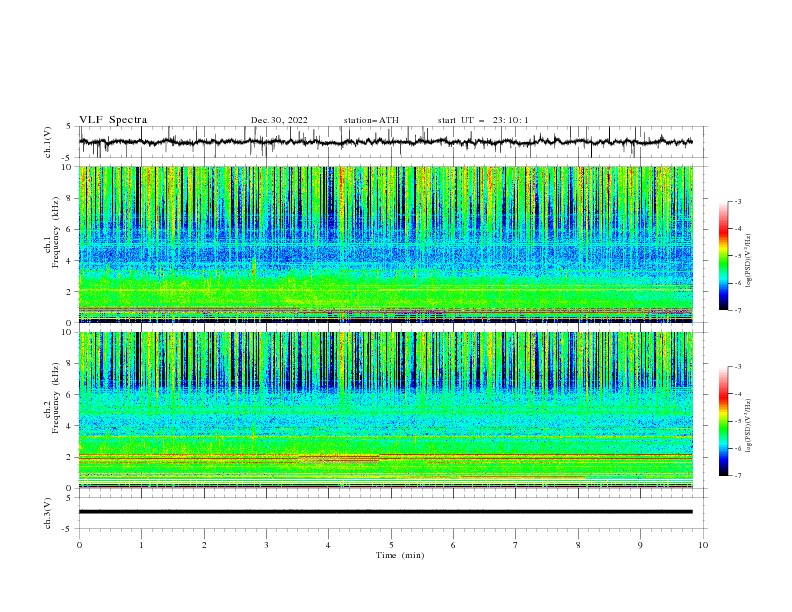Click the ch.1 colorbar "log(PSD)(V²/Hz)" label
792x612 pixels.
click(749, 261)
